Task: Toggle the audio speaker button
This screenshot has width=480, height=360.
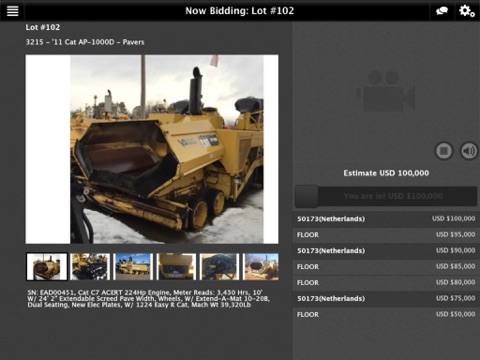Action: (x=469, y=151)
